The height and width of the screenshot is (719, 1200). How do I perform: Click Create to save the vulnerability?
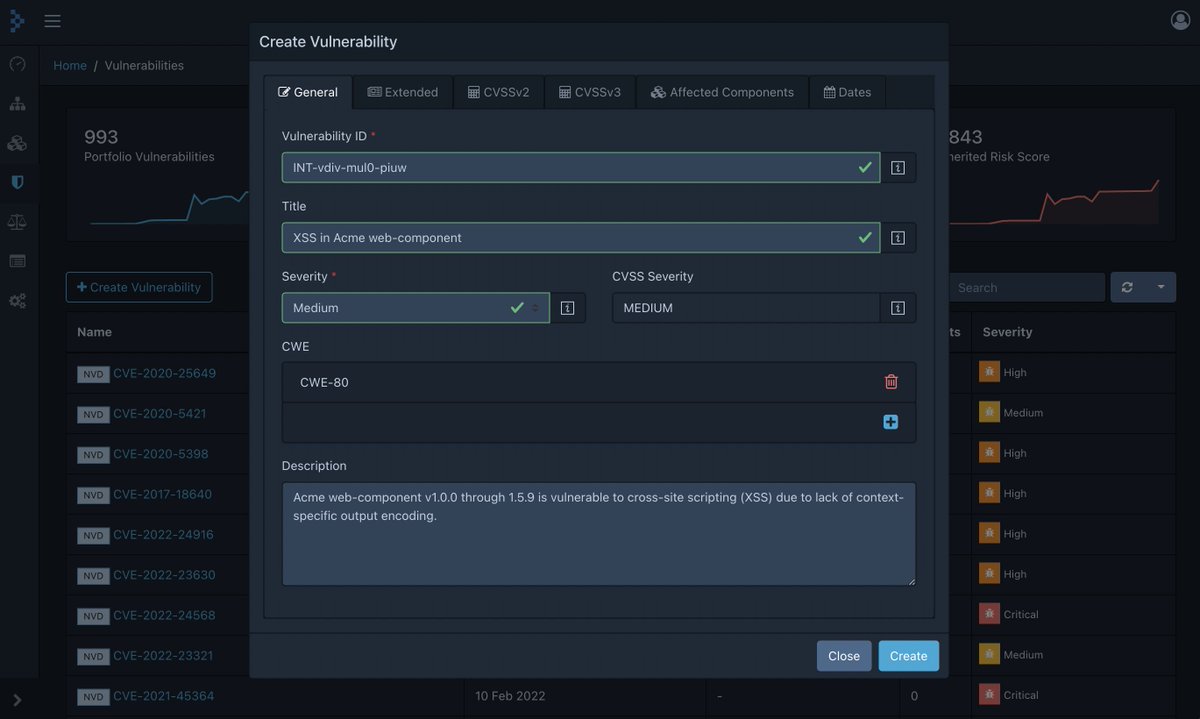click(907, 655)
